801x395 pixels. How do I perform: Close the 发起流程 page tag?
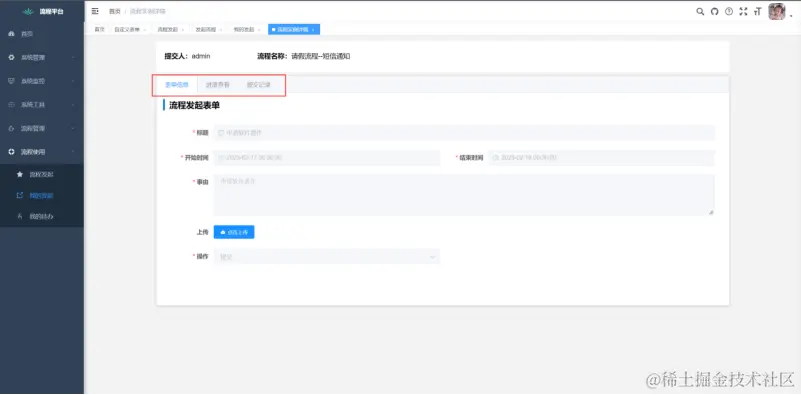tap(221, 30)
